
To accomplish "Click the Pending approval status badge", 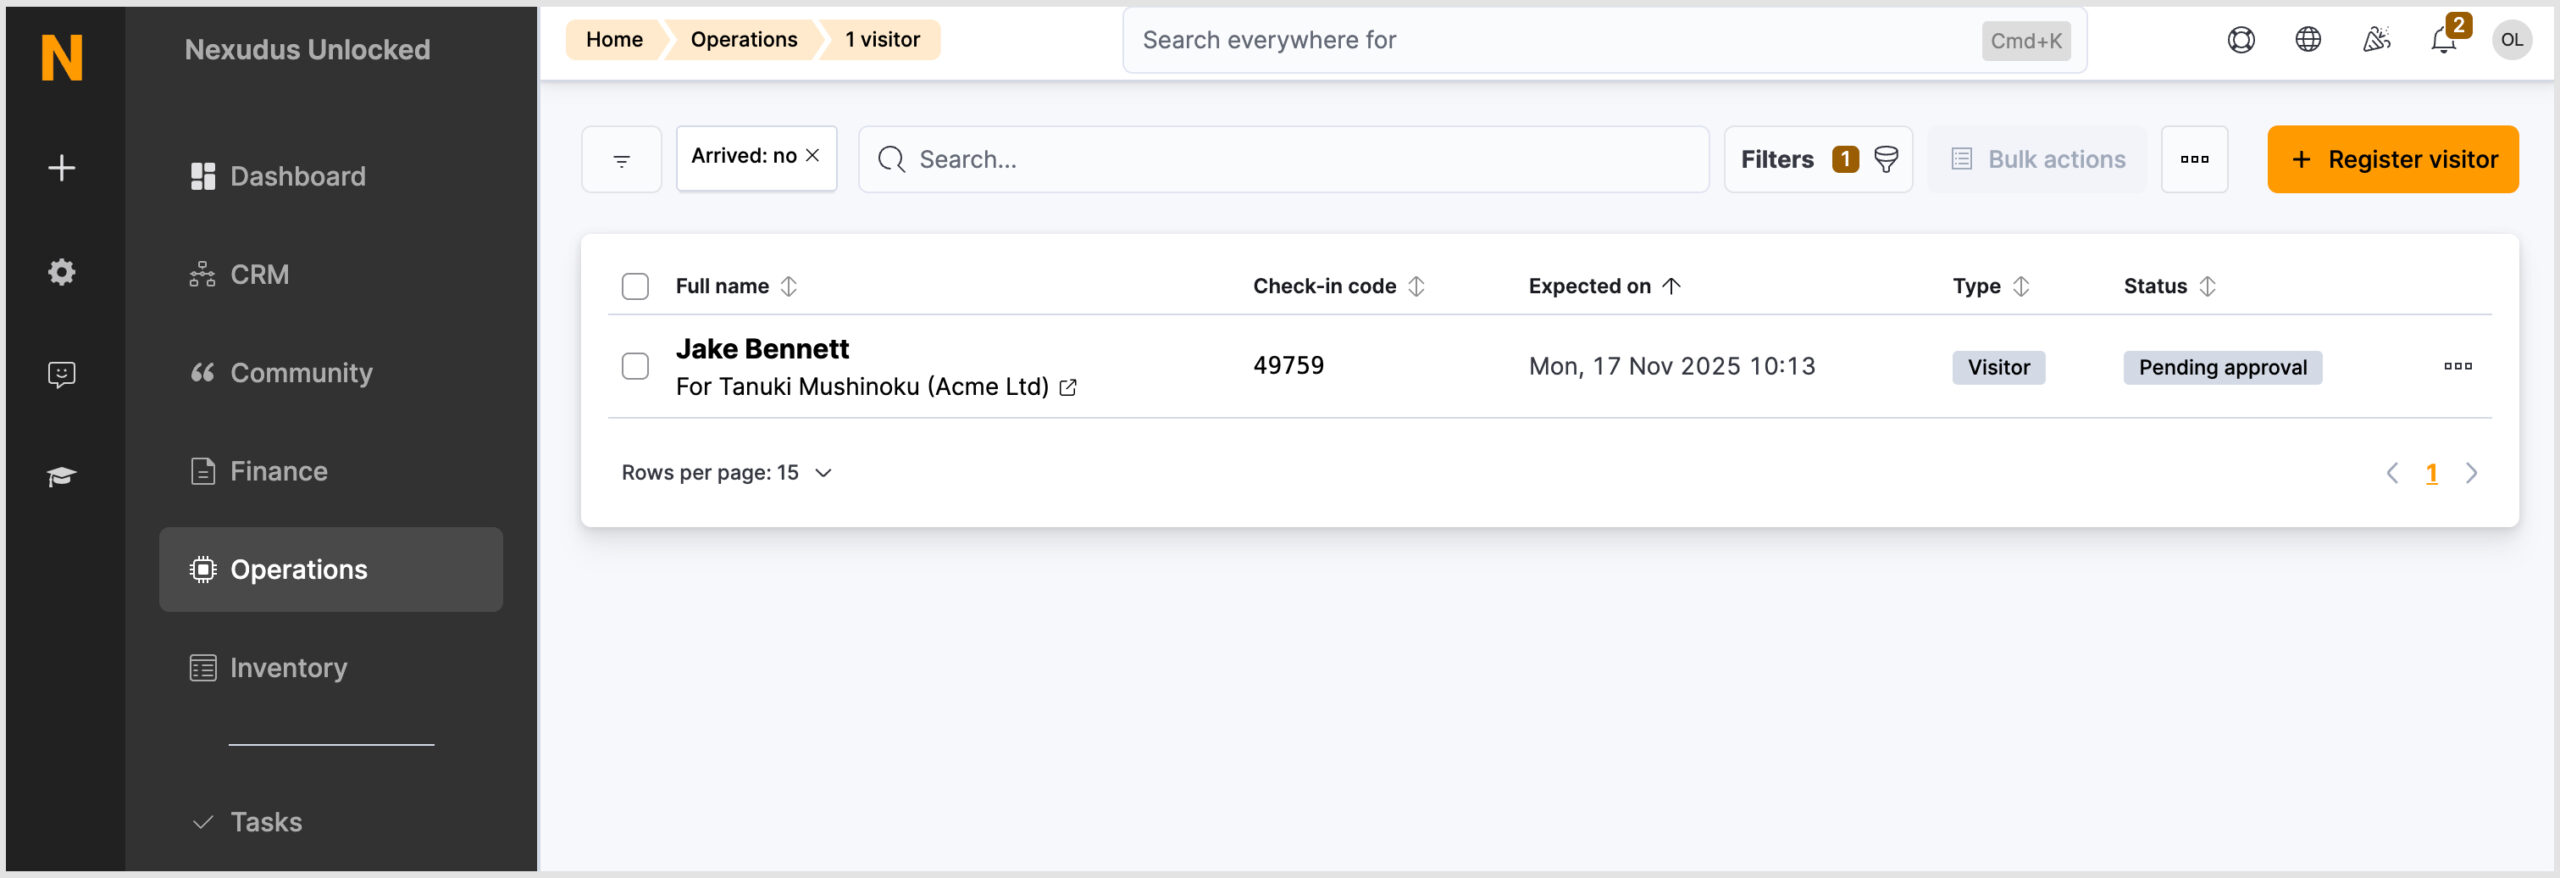I will (2223, 367).
